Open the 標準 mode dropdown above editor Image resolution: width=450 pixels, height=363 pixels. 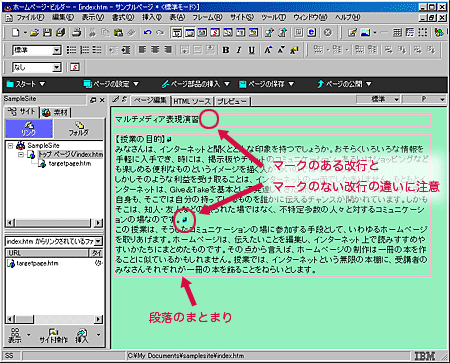point(396,99)
